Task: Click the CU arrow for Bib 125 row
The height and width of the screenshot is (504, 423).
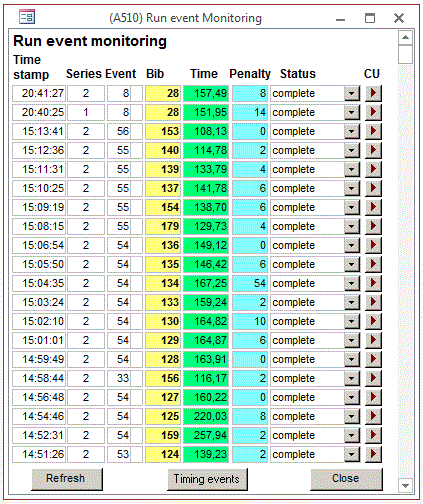Action: [x=373, y=416]
